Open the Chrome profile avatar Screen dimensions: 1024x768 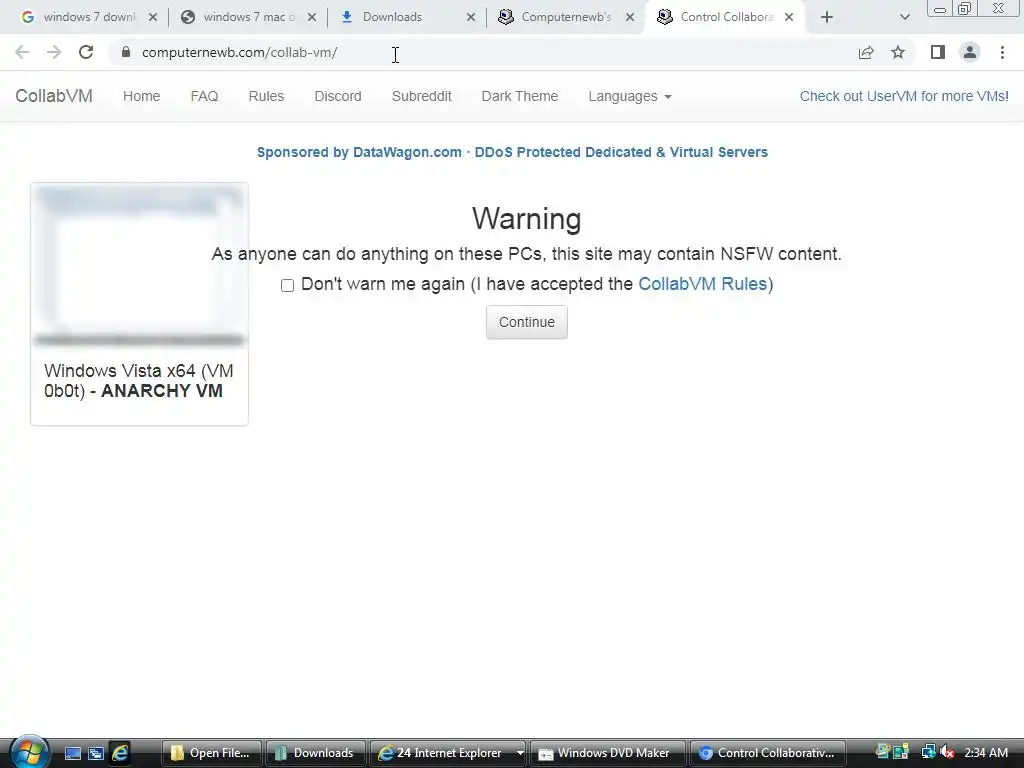(970, 52)
